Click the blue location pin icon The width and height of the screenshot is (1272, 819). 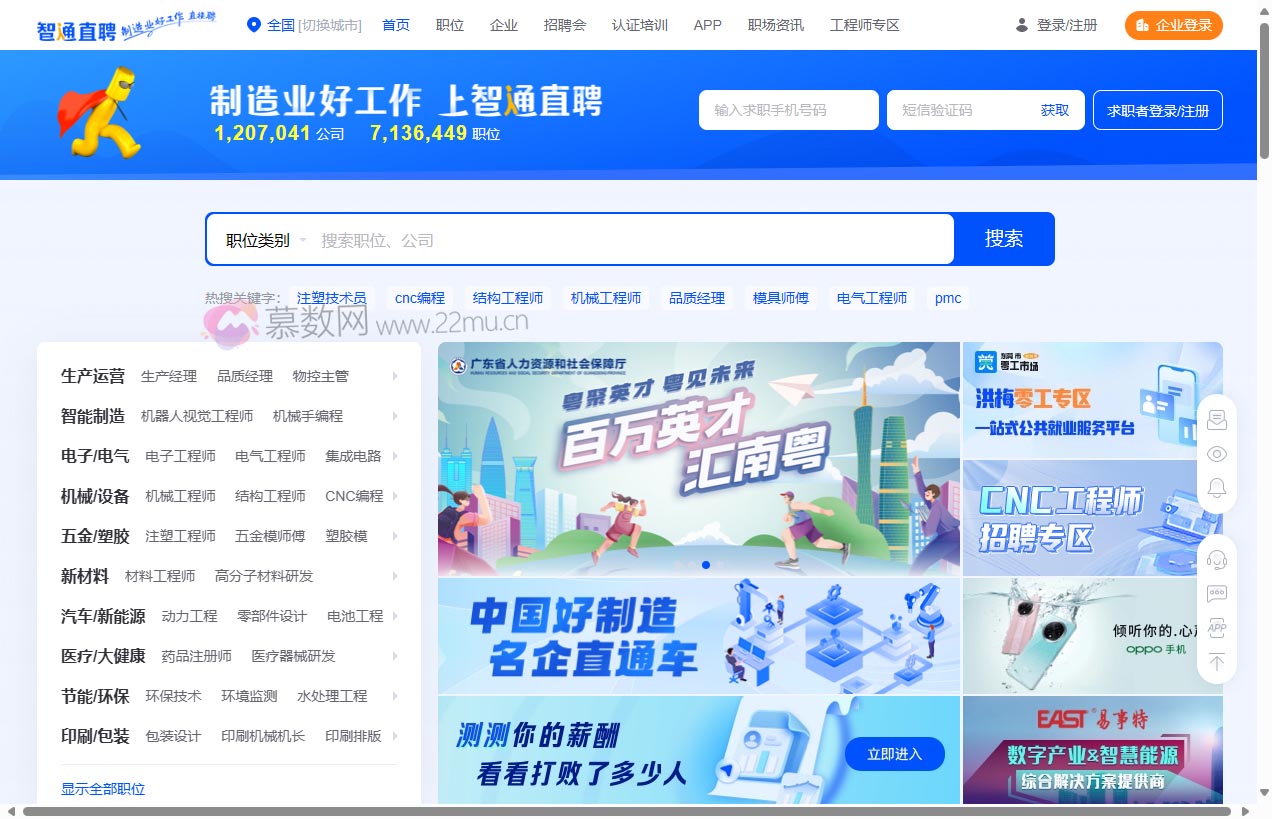coord(252,25)
